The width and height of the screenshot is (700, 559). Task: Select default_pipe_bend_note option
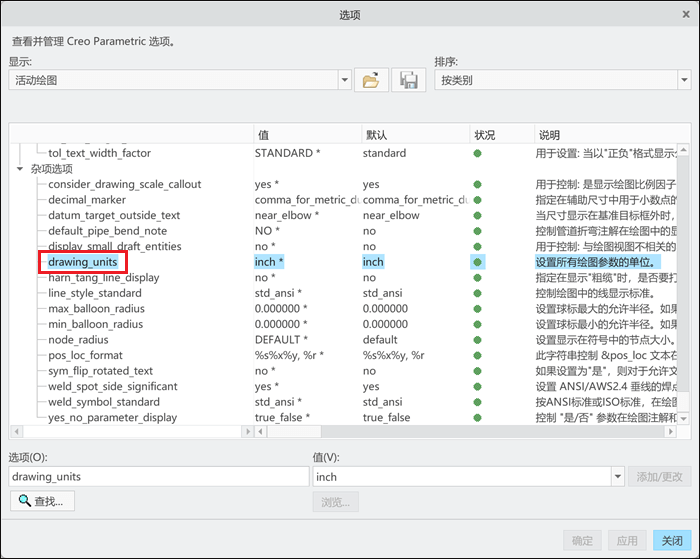tap(107, 231)
